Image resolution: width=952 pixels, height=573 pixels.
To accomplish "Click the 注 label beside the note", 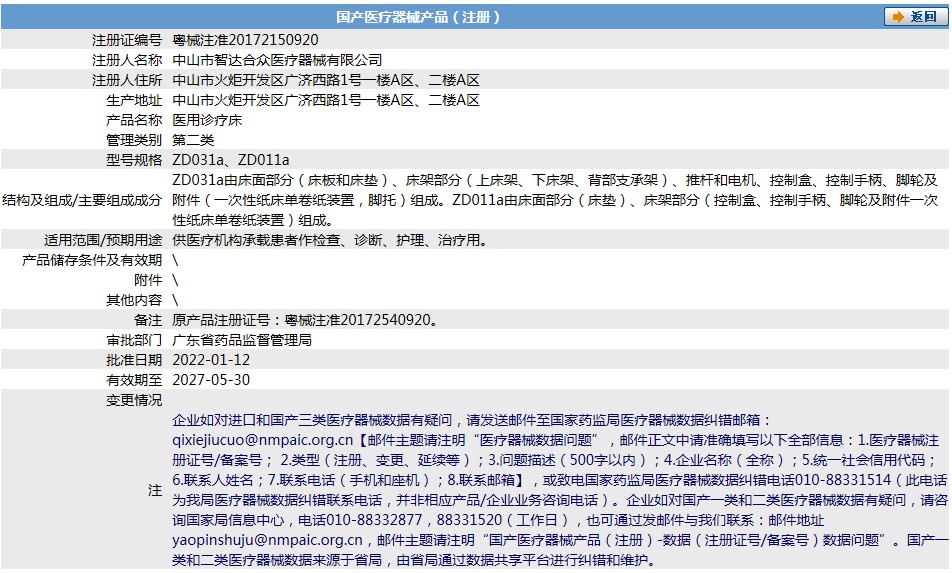I will [155, 490].
